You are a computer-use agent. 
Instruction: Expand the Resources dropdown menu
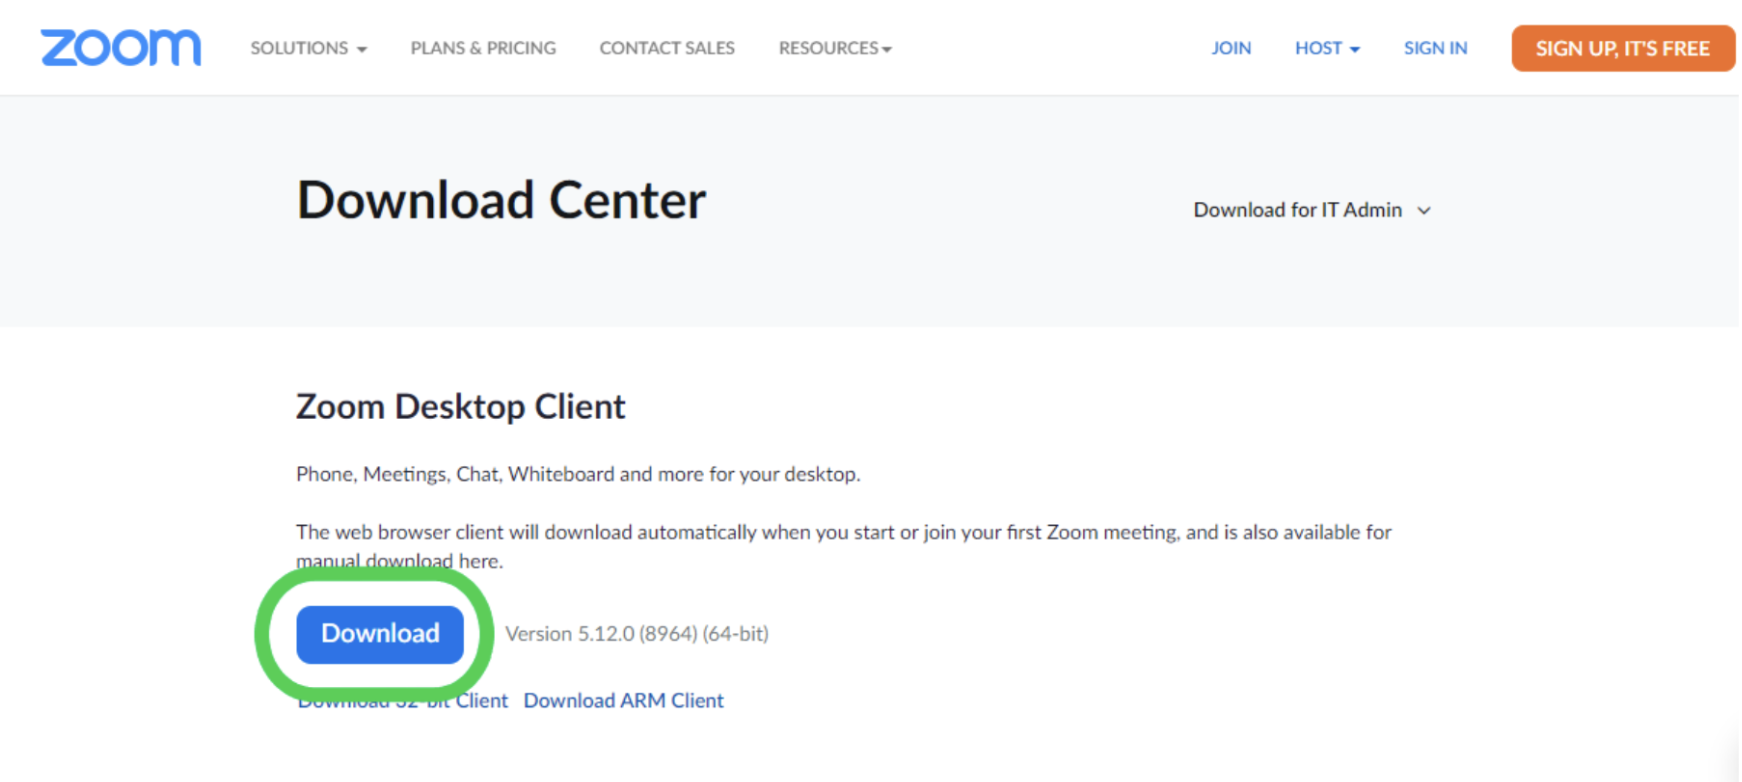point(835,48)
